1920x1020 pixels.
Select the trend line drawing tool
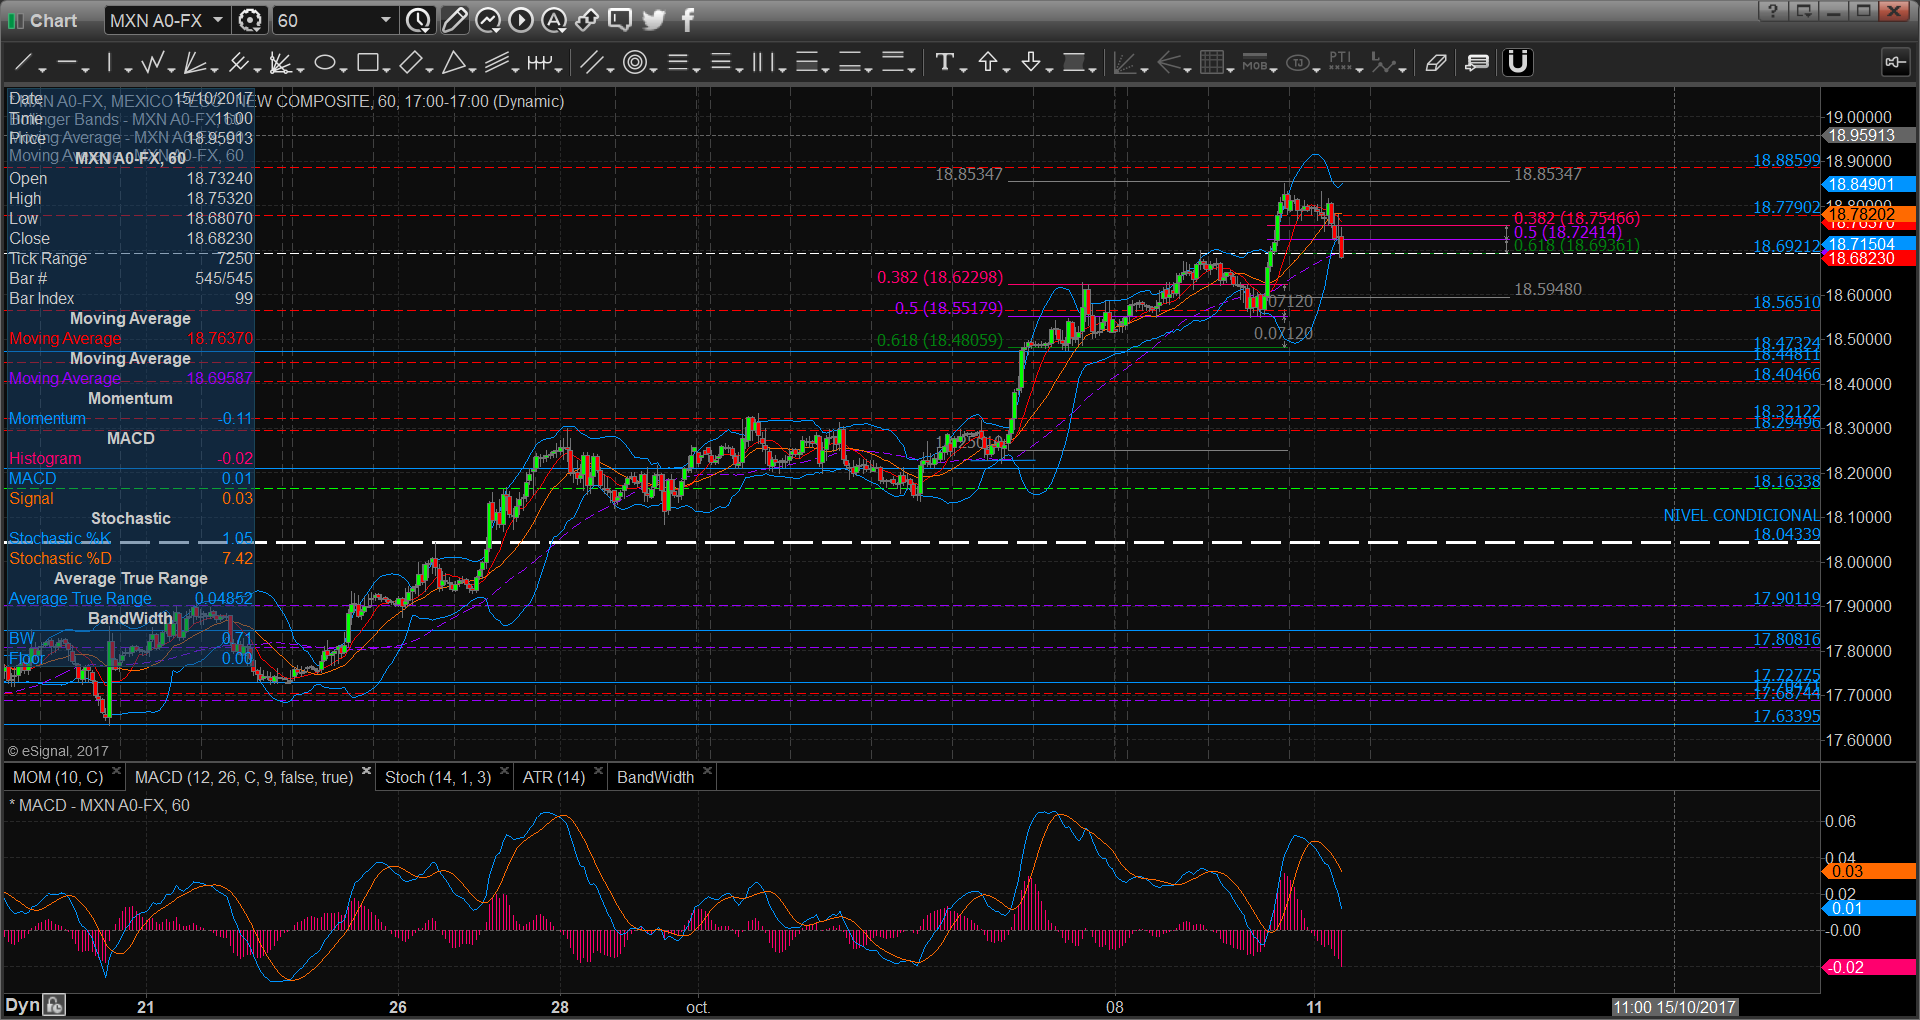pyautogui.click(x=23, y=63)
